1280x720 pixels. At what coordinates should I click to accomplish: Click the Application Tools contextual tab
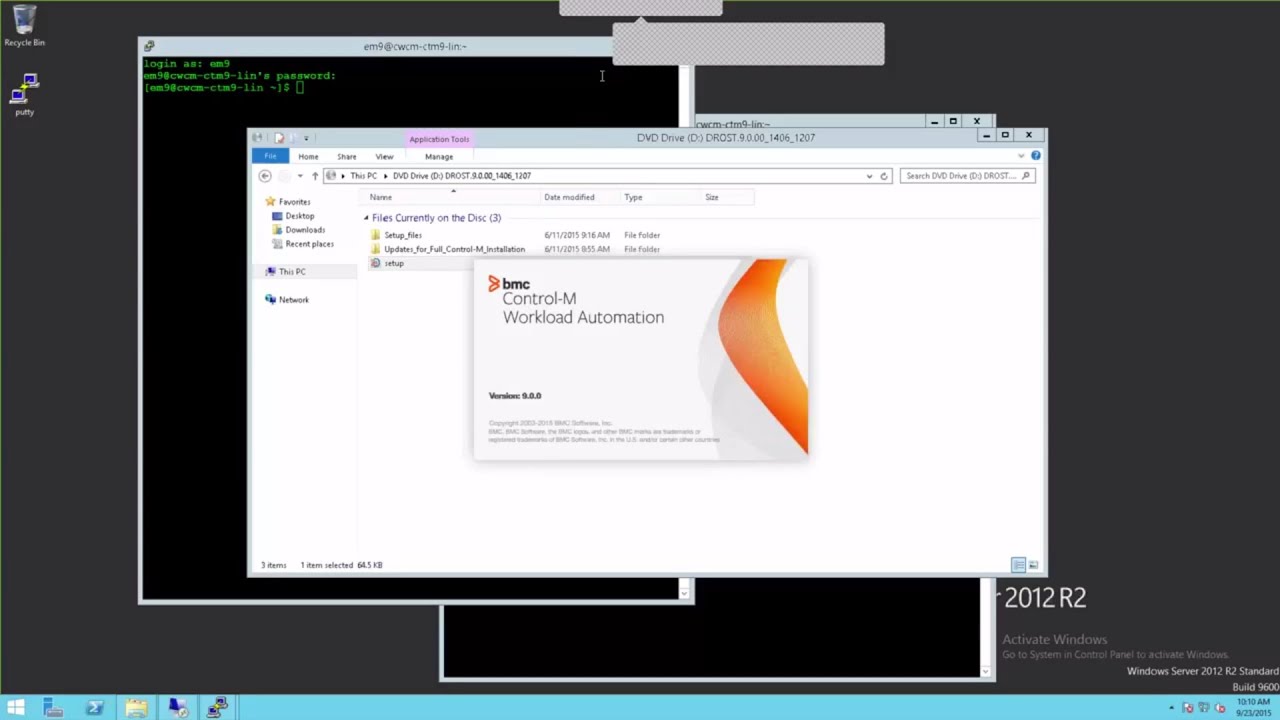pyautogui.click(x=439, y=139)
